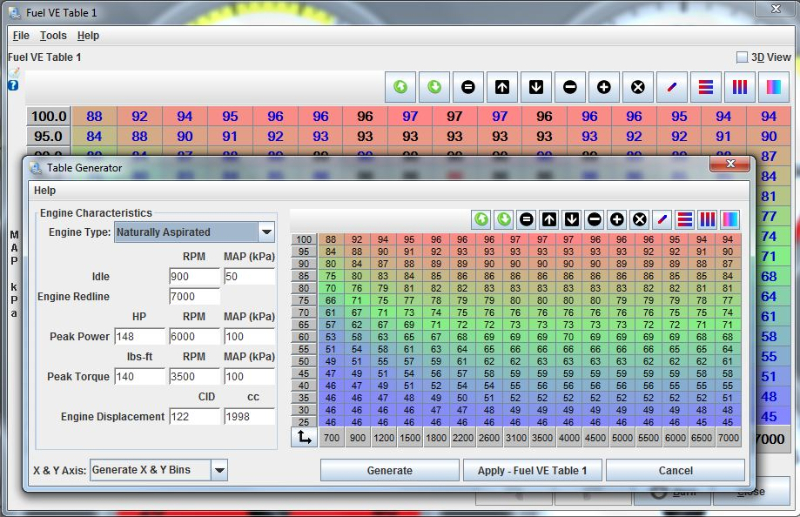Open the Tools menu
Screen dimensions: 800x517
[53, 35]
